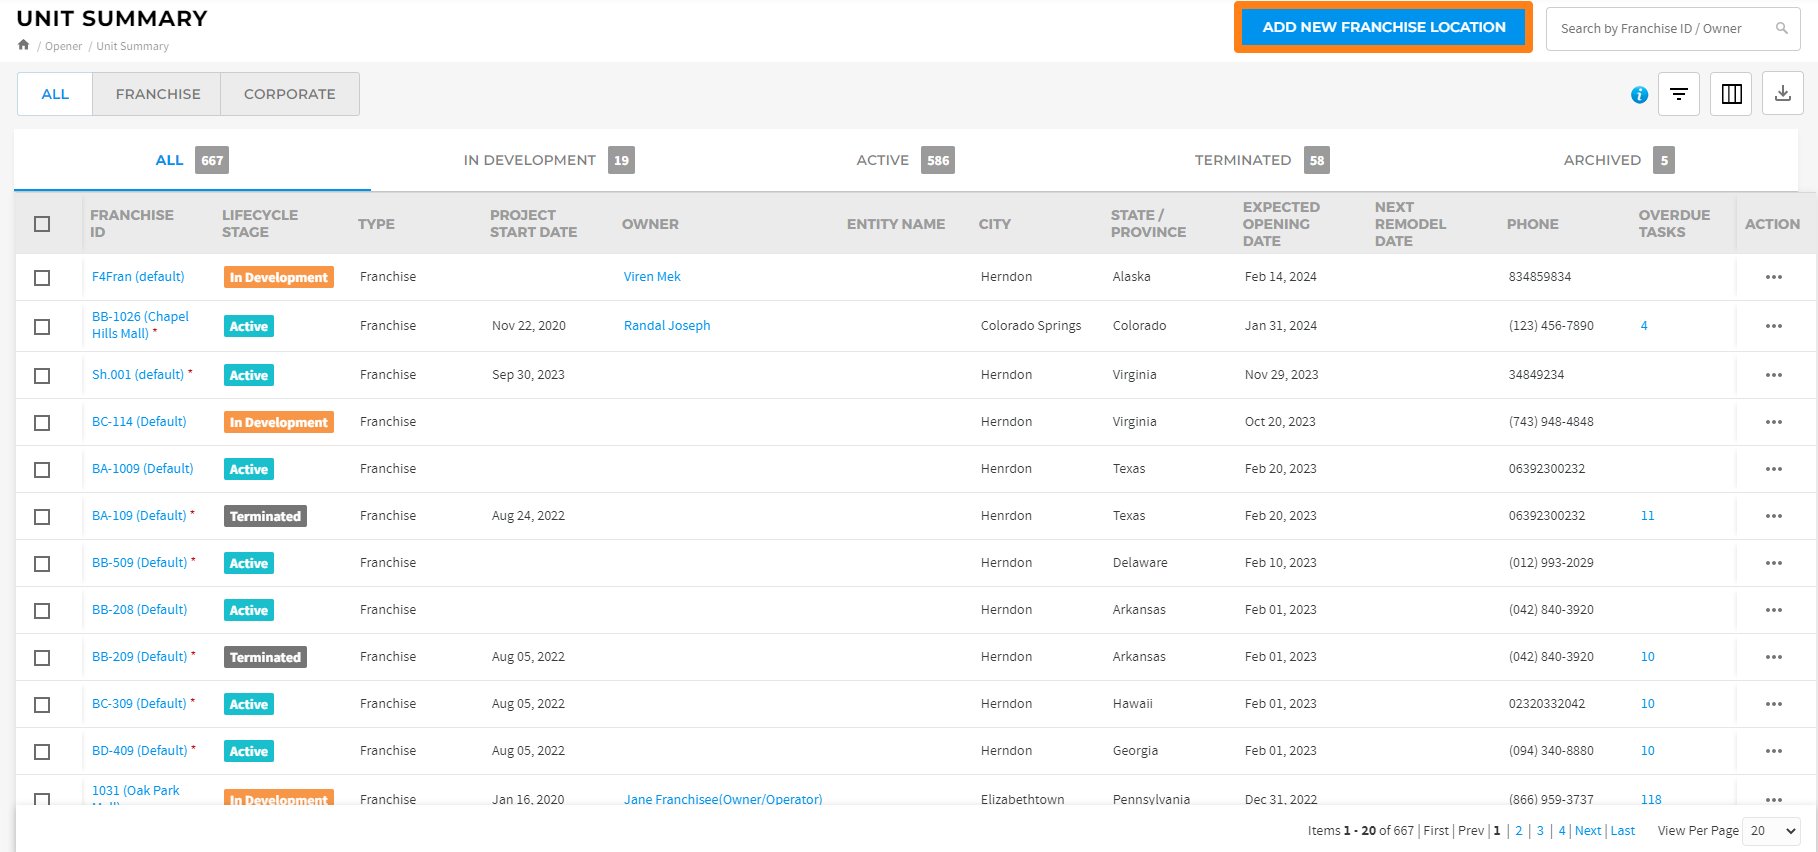Check the BC-114 (Default) row checkbox
Viewport: 1818px width, 852px height.
(42, 423)
